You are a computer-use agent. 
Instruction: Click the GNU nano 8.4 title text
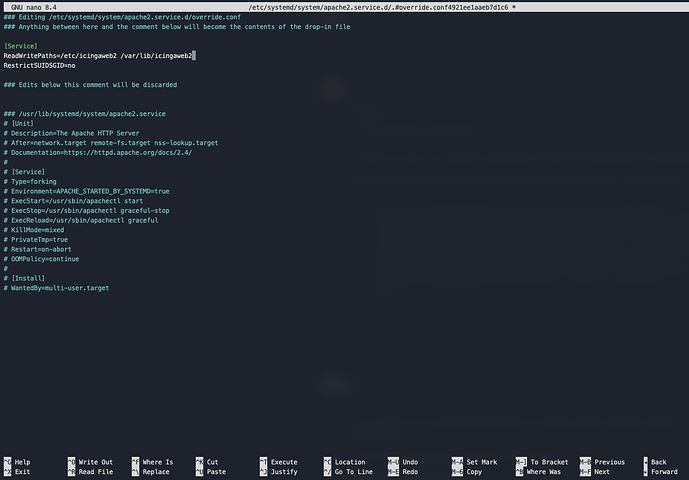[x=34, y=7]
